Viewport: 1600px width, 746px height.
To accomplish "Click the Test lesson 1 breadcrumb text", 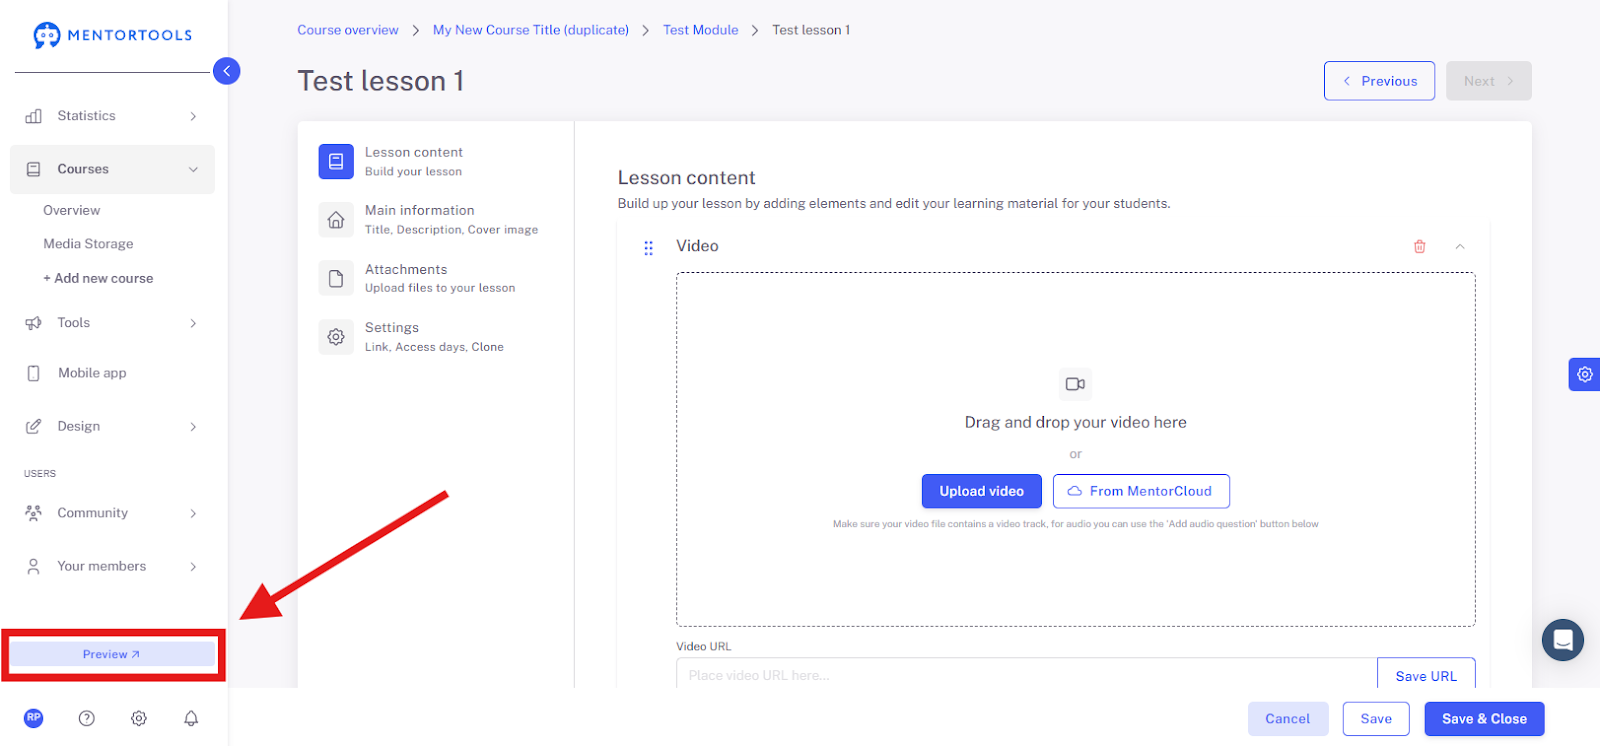I will (x=811, y=30).
